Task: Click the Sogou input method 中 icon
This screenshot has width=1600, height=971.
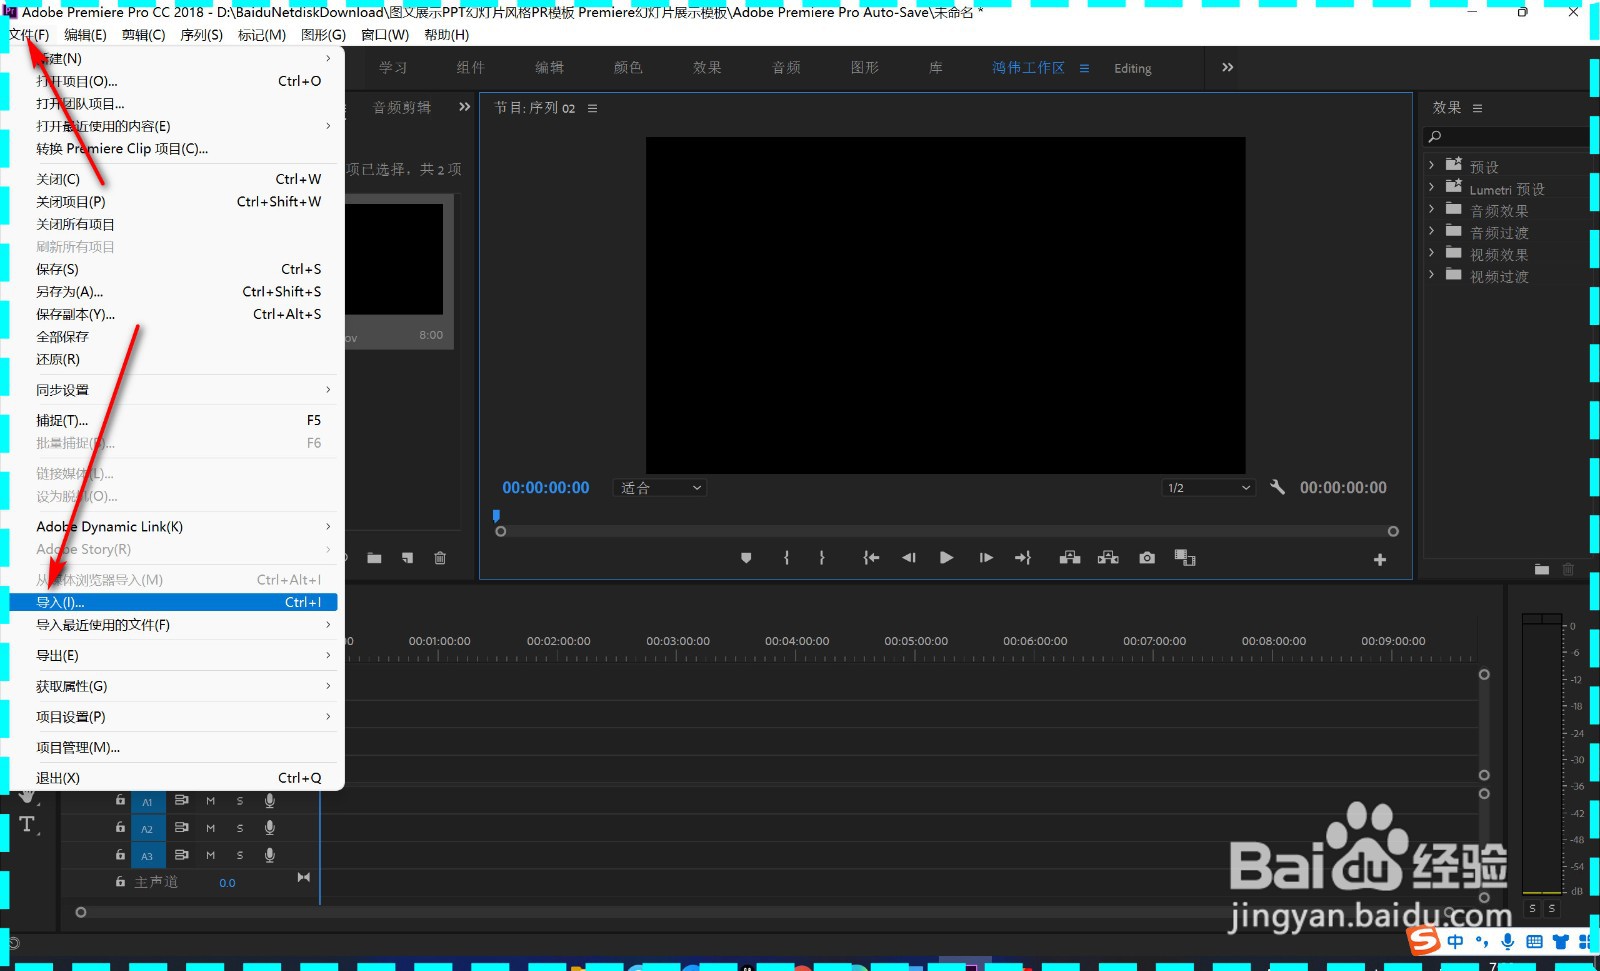Action: click(x=1455, y=942)
